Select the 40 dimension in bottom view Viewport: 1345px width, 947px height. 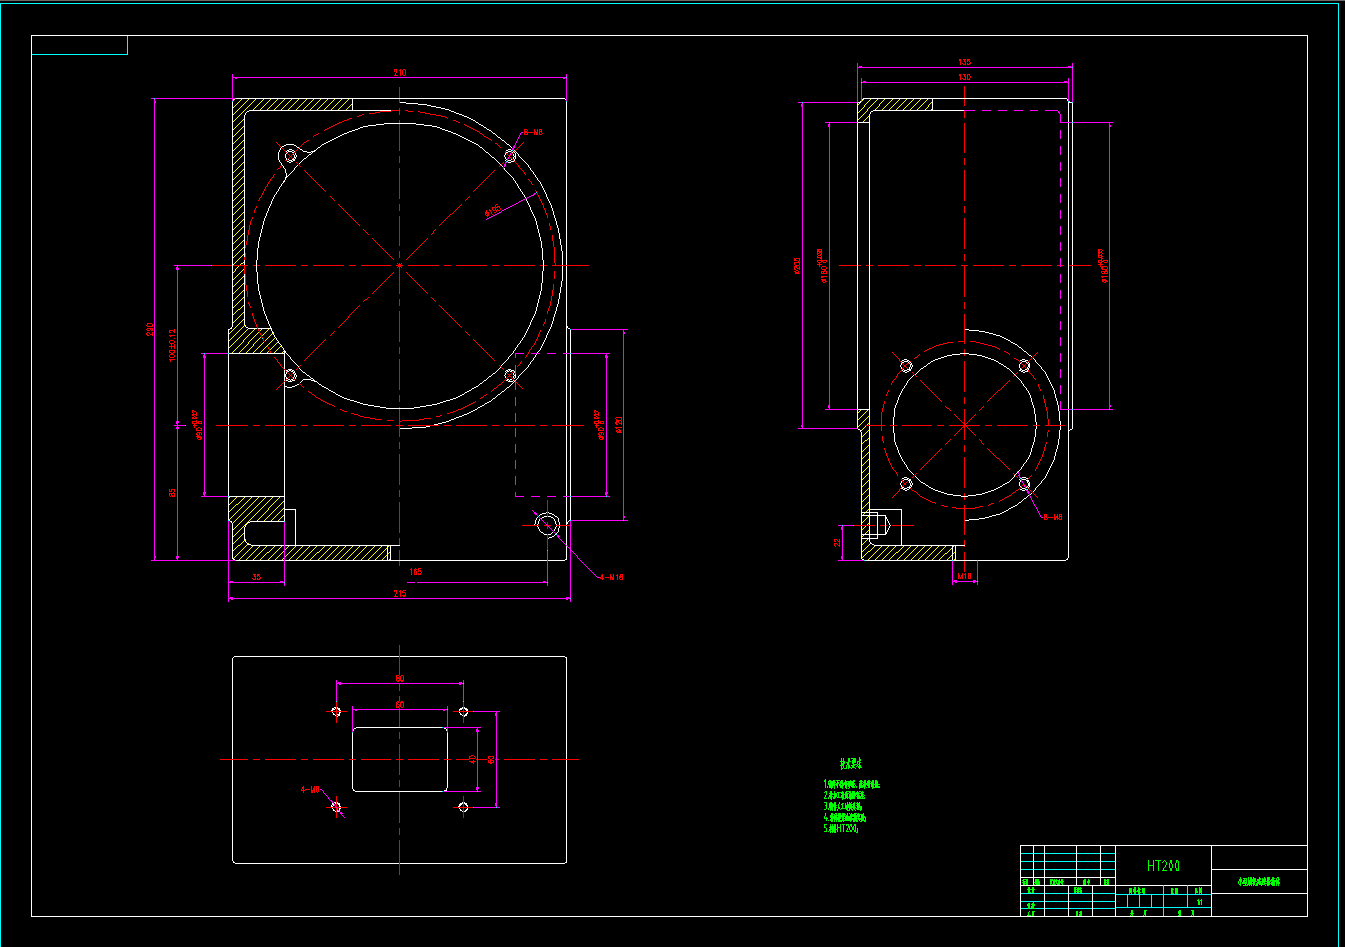(474, 759)
